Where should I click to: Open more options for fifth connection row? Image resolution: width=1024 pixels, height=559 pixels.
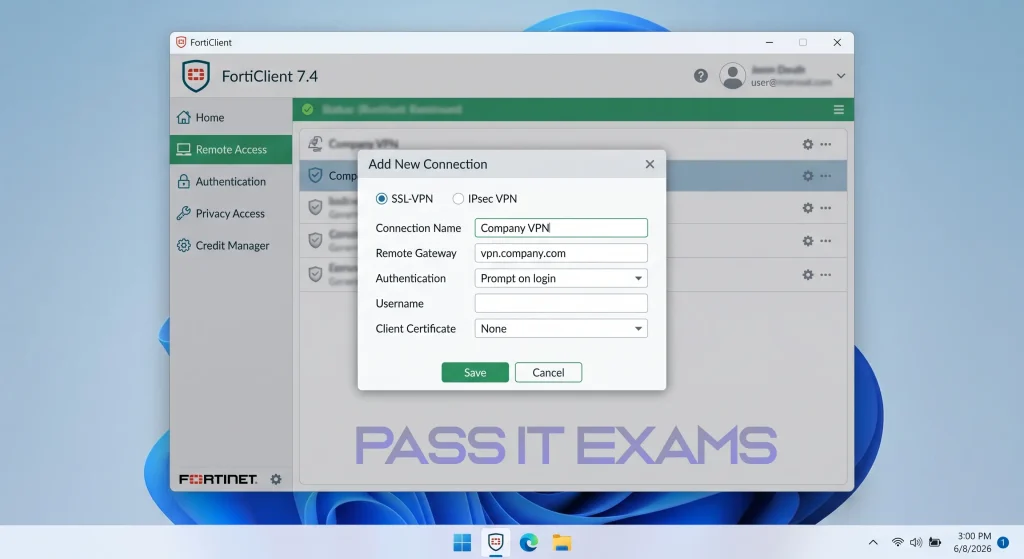click(826, 275)
